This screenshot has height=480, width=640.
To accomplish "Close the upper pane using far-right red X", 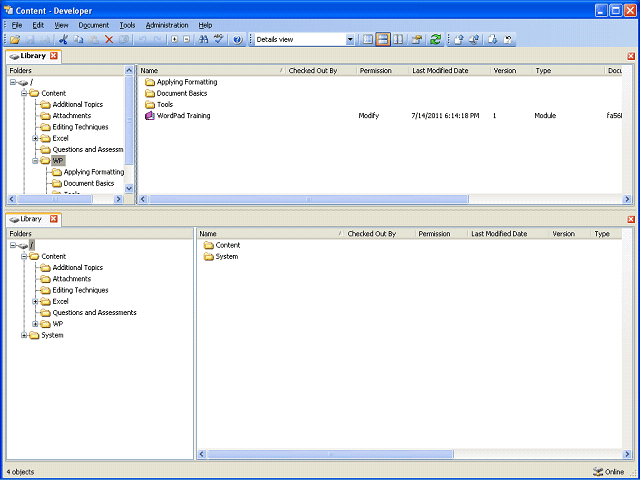I will tap(631, 56).
